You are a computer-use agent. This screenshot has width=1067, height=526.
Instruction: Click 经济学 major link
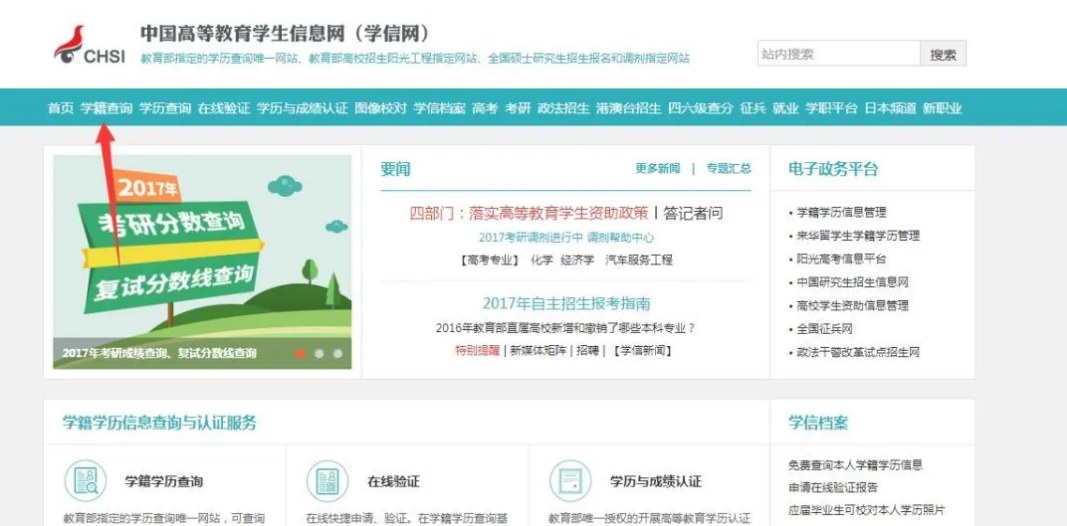(x=577, y=260)
